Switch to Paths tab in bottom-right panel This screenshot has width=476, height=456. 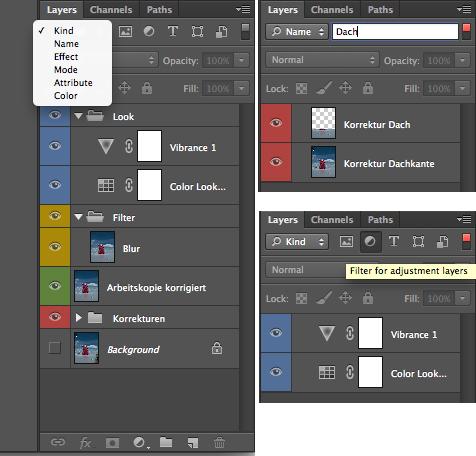380,220
